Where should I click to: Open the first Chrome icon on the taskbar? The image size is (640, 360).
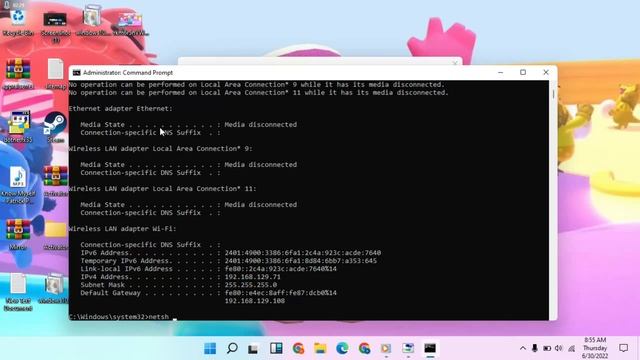[298, 348]
